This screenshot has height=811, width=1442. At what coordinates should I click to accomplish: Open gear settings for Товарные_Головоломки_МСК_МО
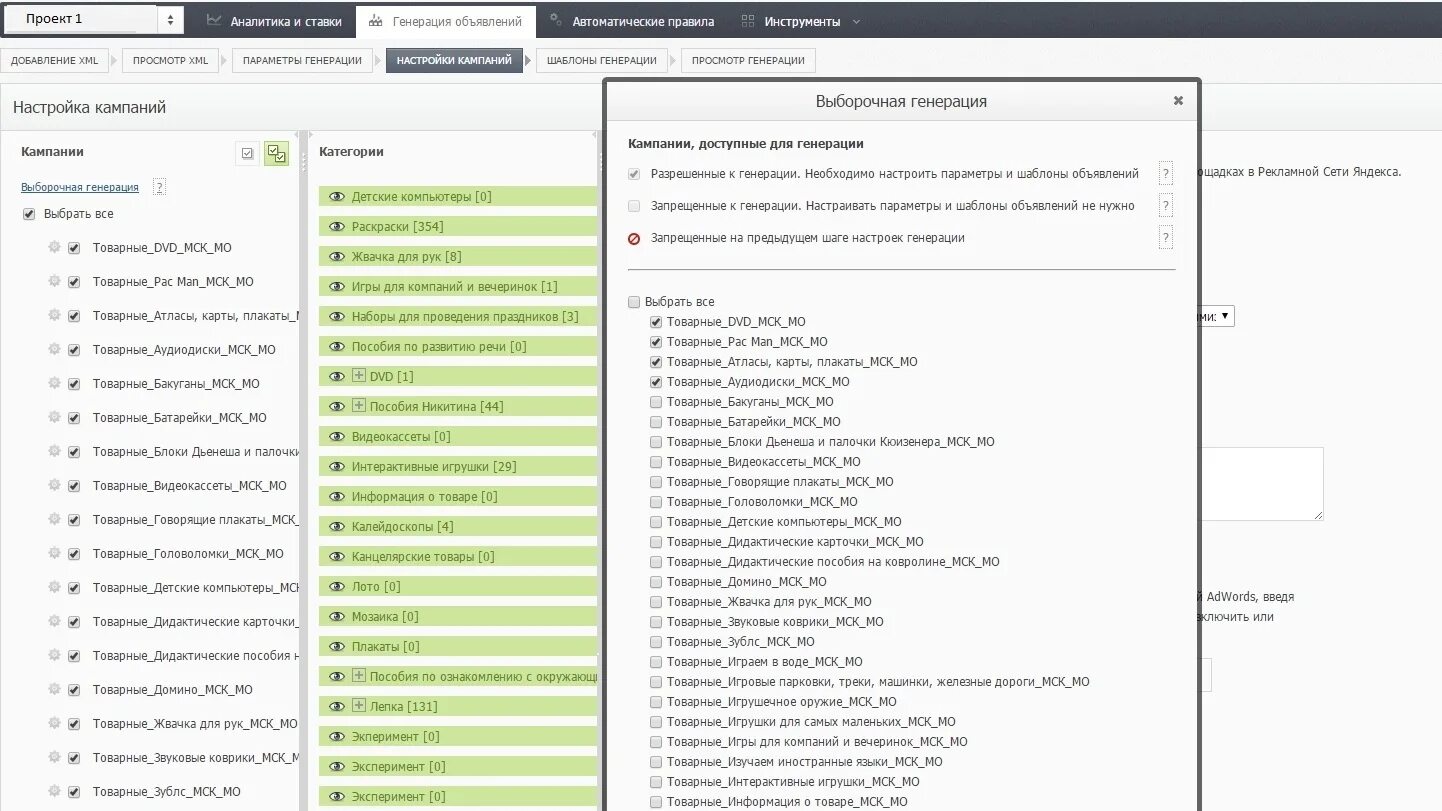point(54,553)
